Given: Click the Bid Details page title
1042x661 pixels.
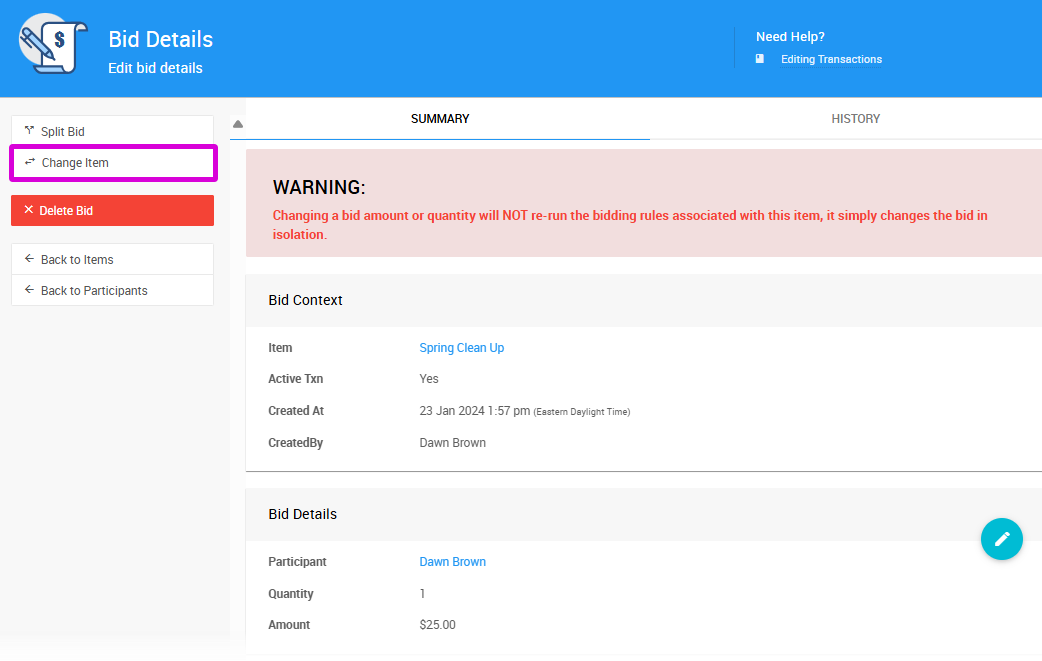Looking at the screenshot, I should (160, 40).
